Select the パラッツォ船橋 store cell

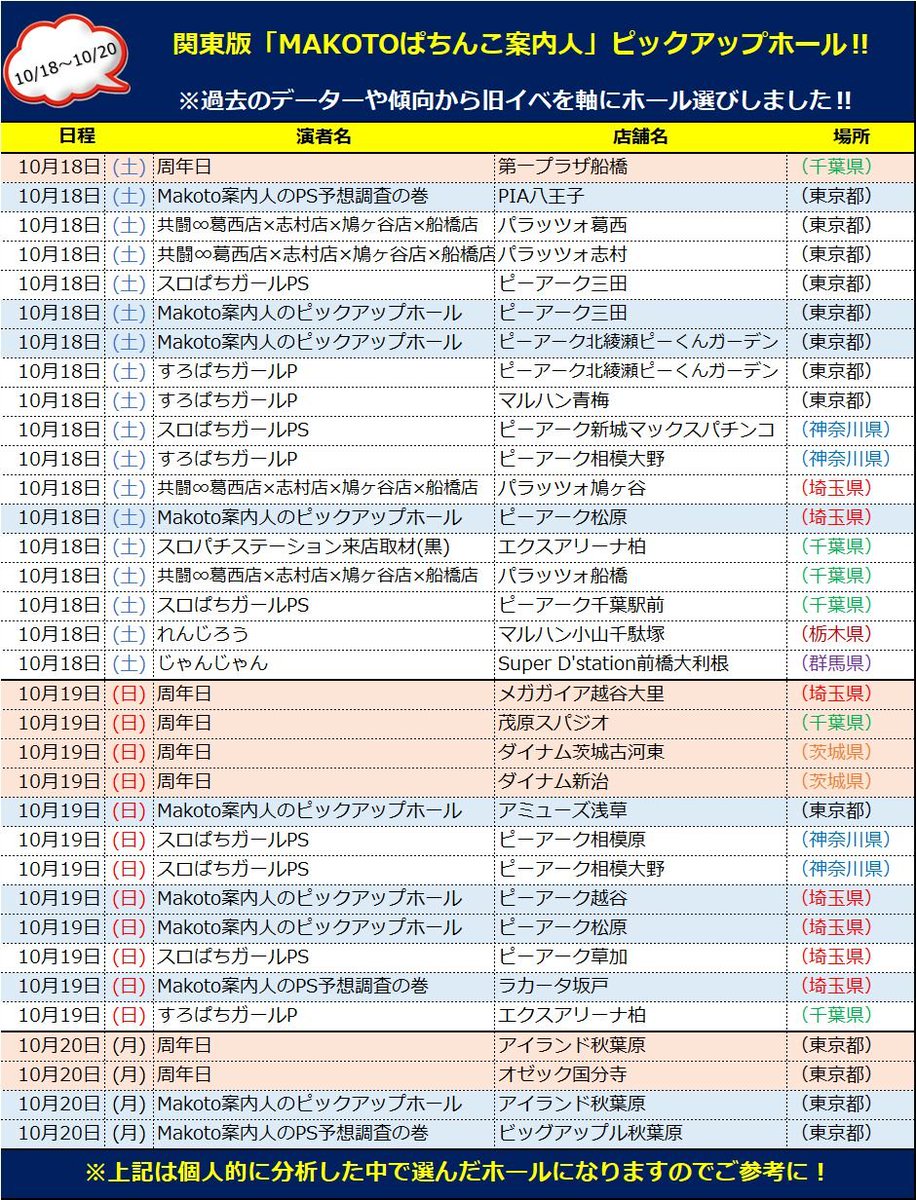point(640,576)
